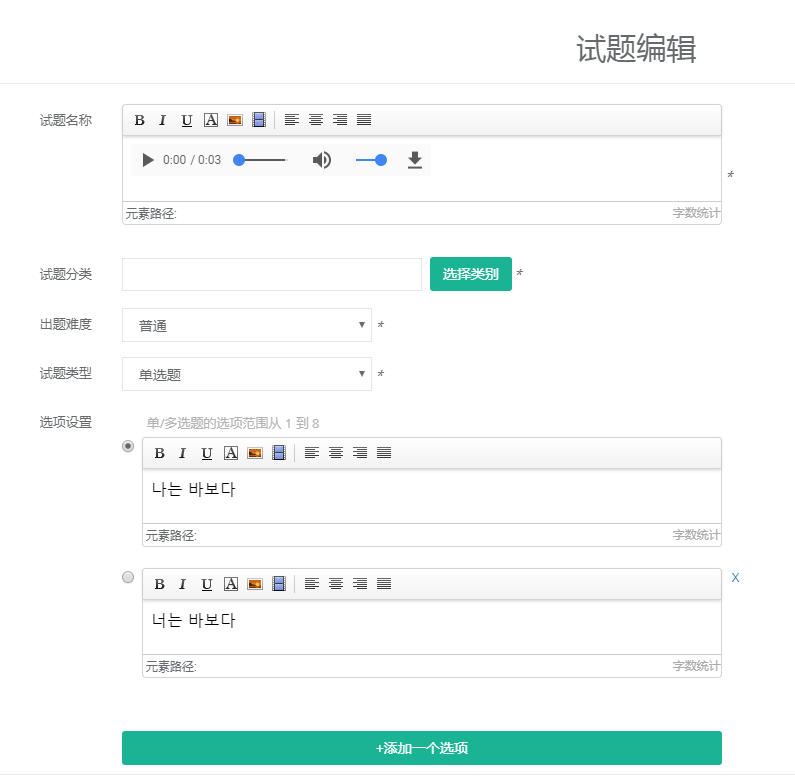Mute the audio player volume
This screenshot has width=795, height=779.
(321, 160)
